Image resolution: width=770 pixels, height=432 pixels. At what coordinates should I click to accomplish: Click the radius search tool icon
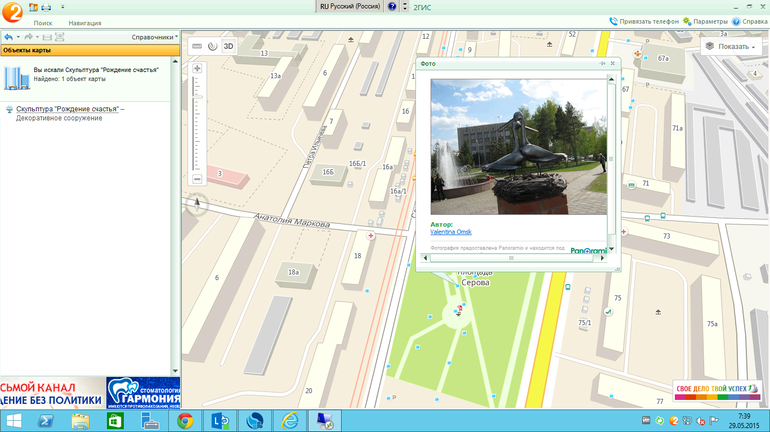point(212,46)
